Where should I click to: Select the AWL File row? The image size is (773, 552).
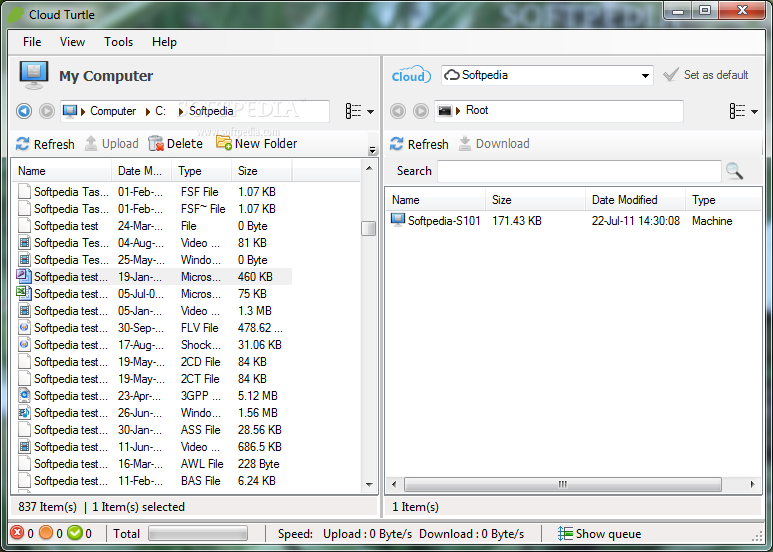point(154,464)
